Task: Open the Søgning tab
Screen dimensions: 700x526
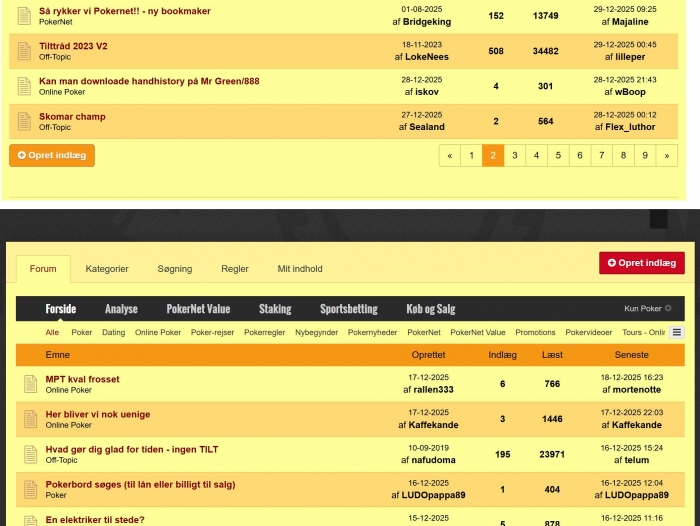Action: tap(175, 269)
